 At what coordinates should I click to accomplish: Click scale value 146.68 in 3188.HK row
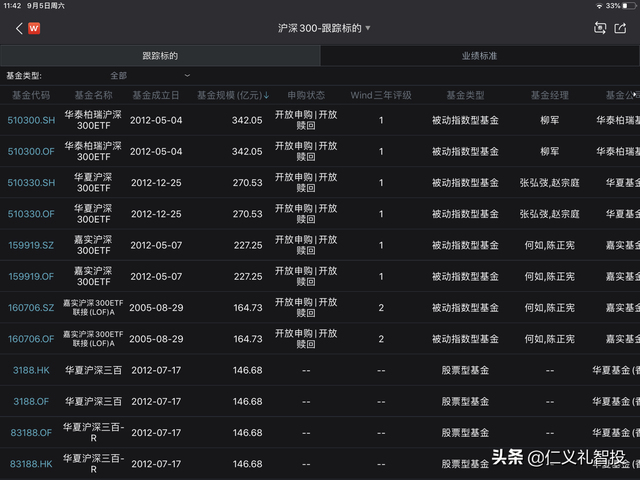click(x=247, y=370)
